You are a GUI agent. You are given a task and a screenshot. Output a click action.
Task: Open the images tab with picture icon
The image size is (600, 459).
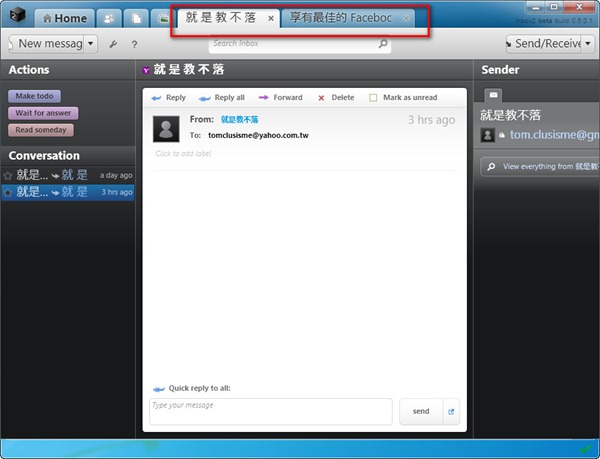pos(163,18)
